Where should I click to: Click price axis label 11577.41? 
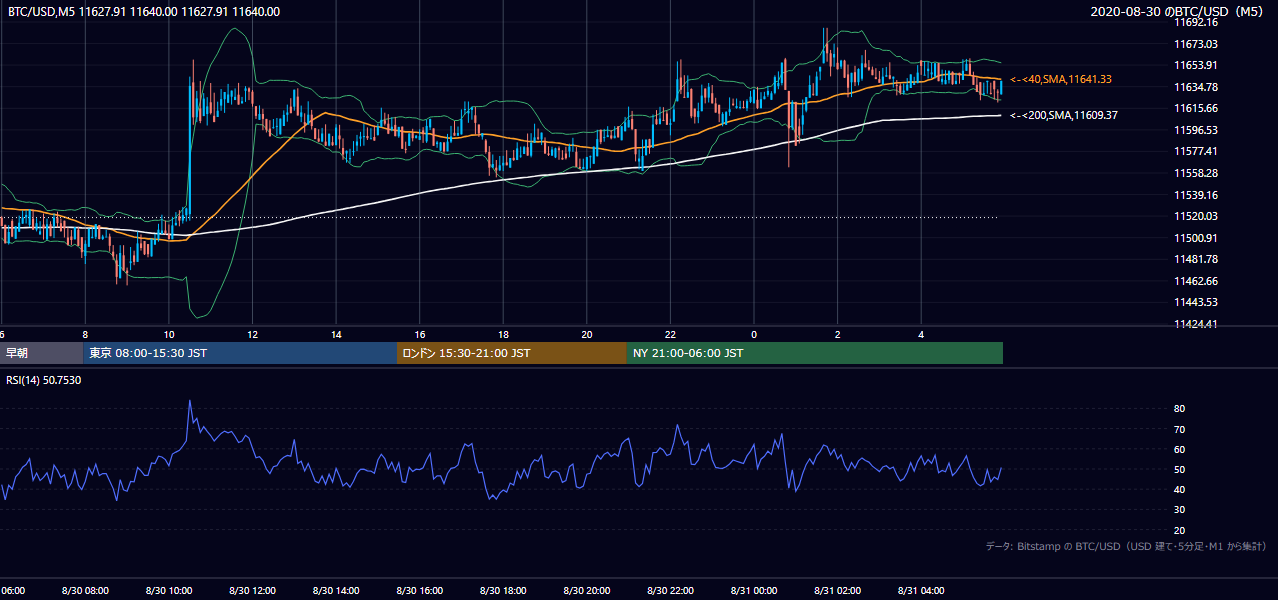1196,151
